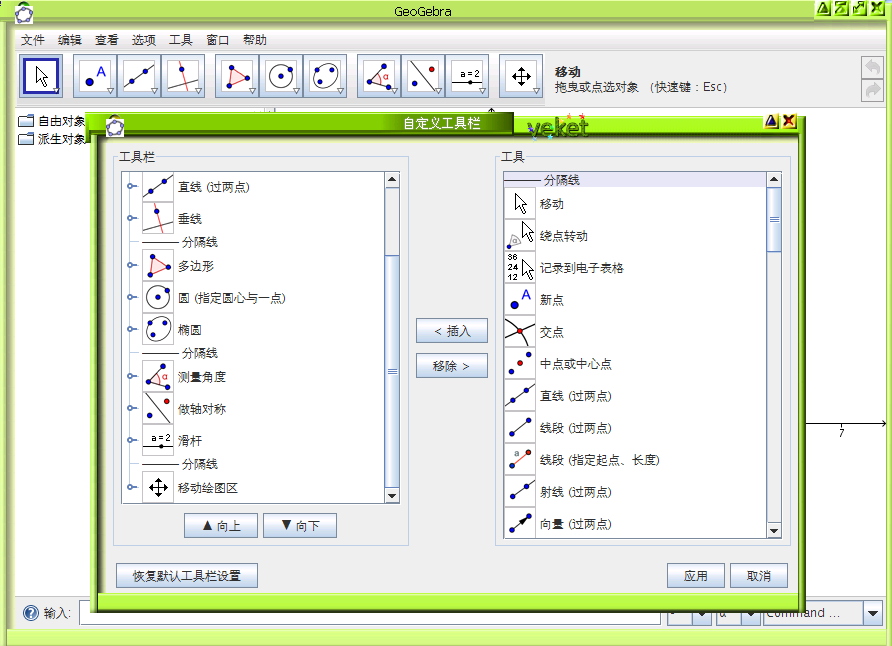The image size is (892, 646).
Task: Click scroll down arrow of tools list
Action: [x=774, y=531]
